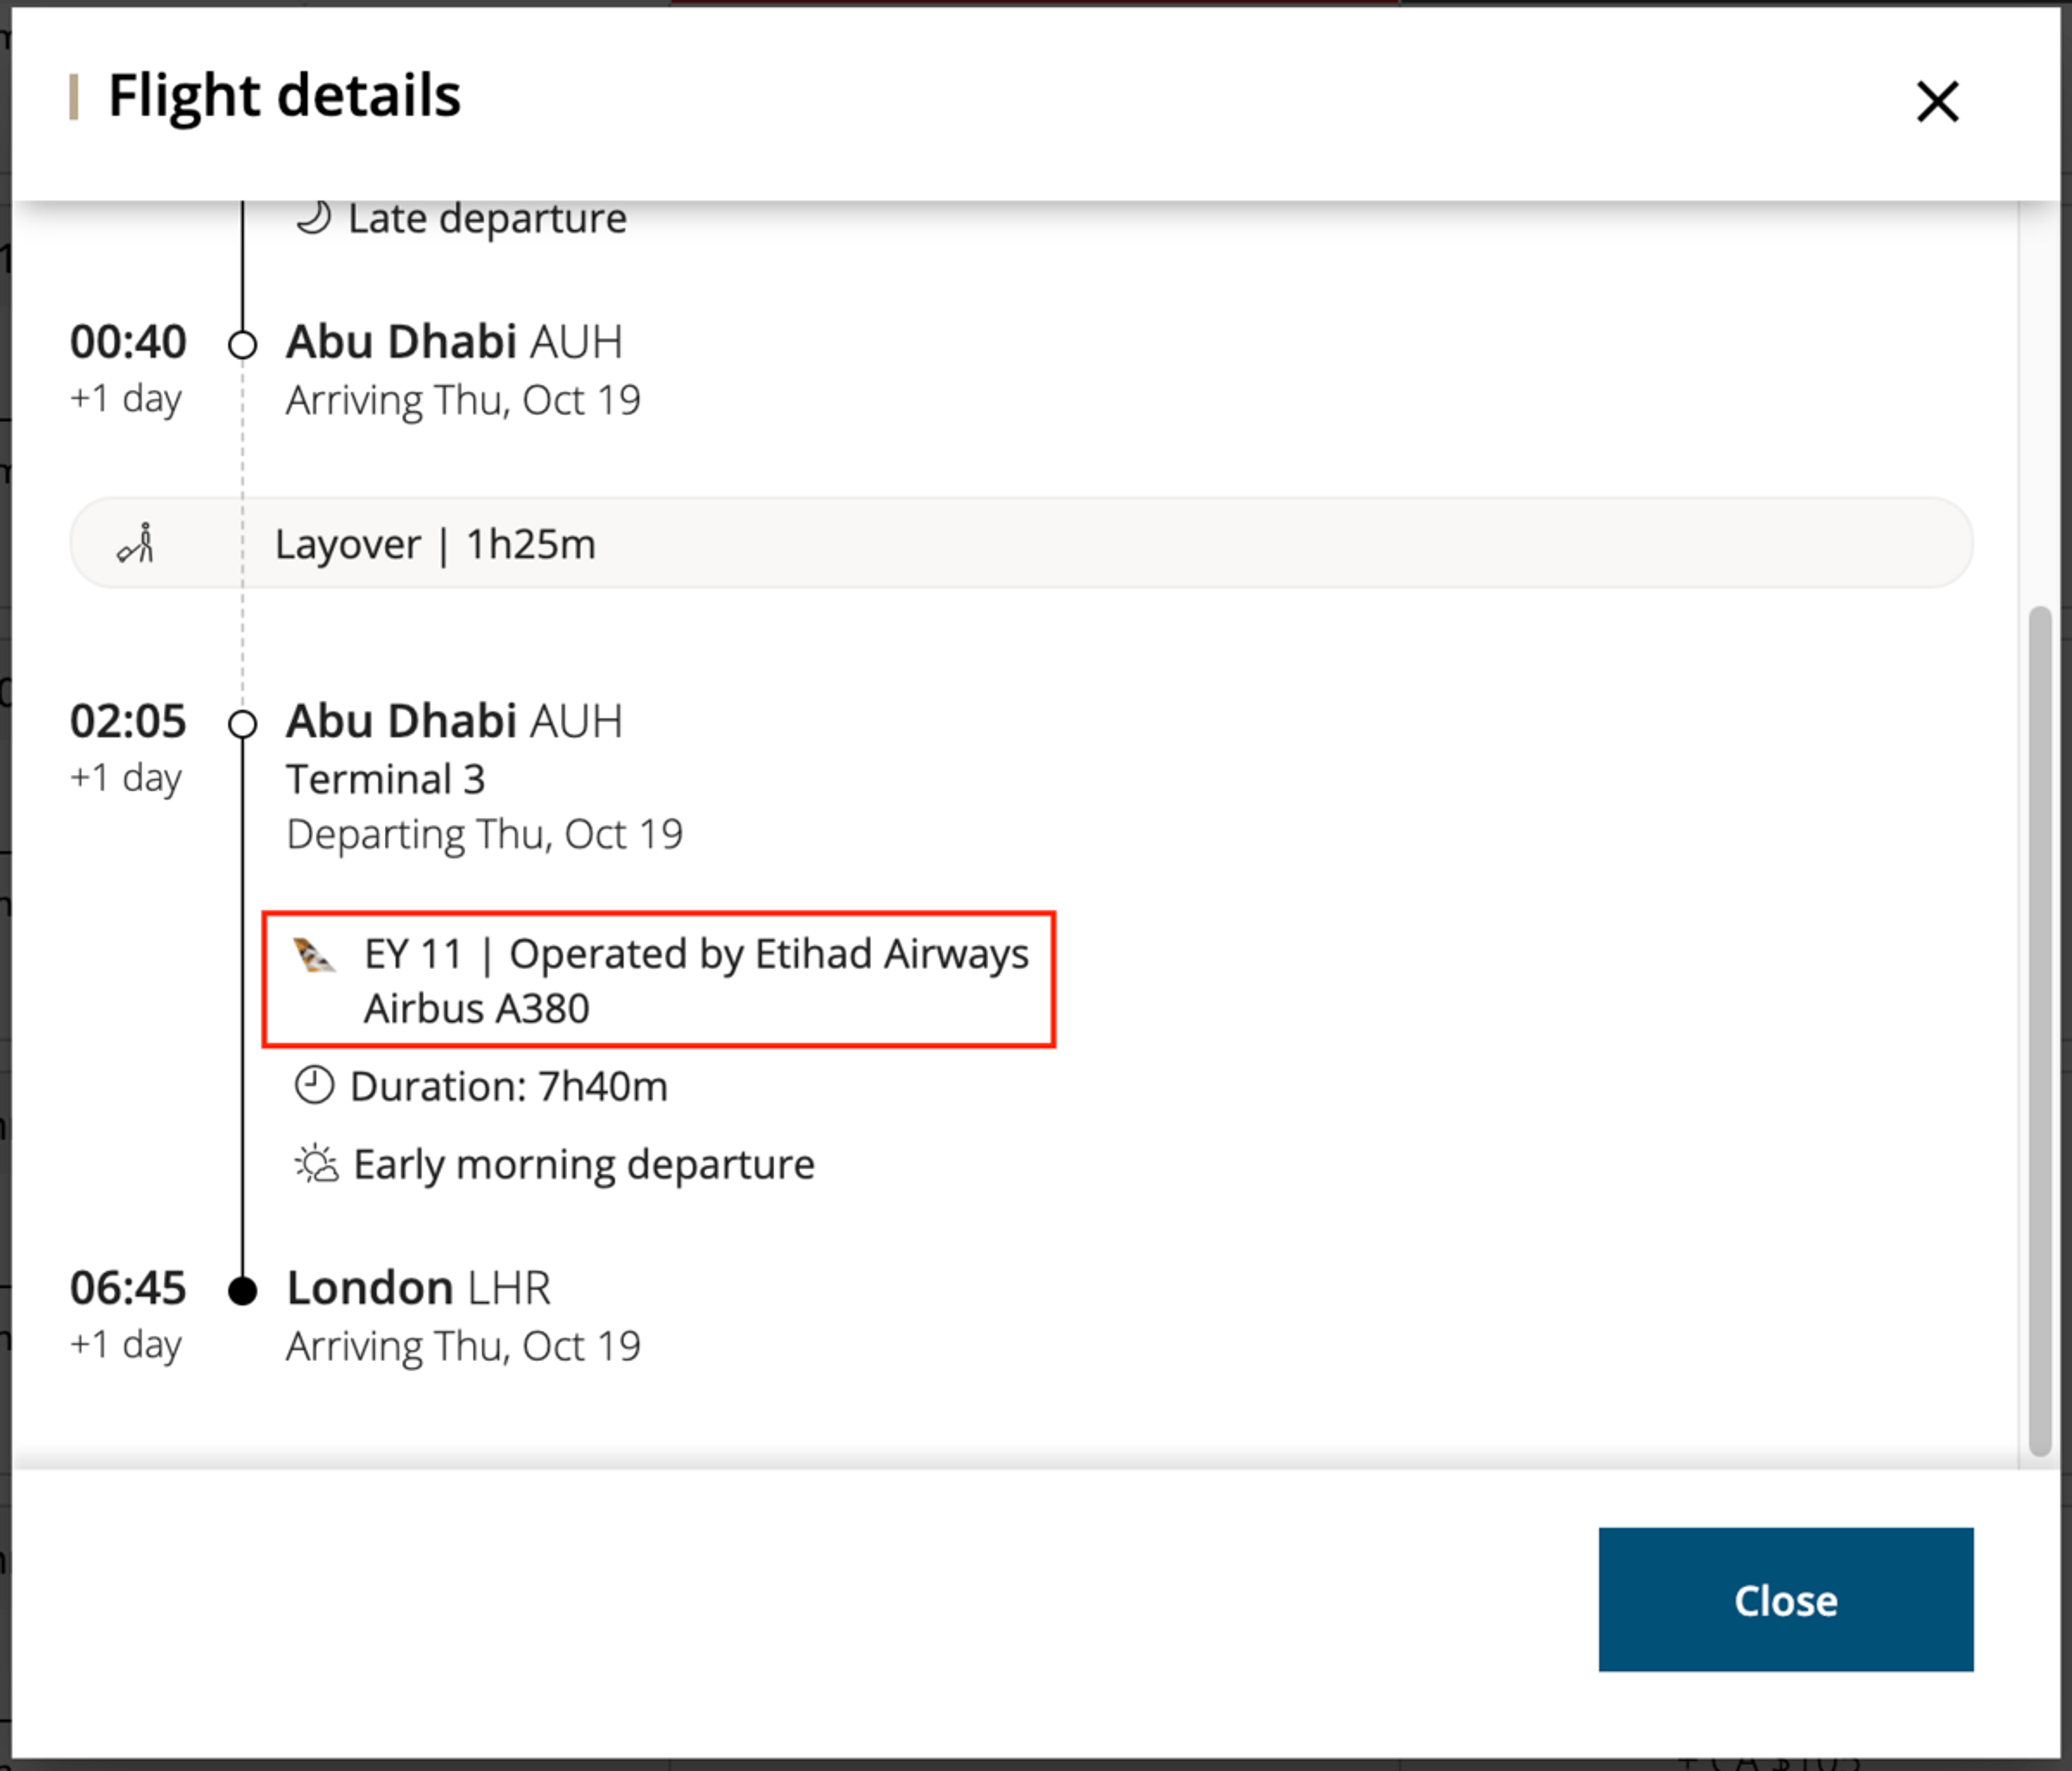
Task: Select 'Duration: 7h40m' text
Action: (x=509, y=1086)
